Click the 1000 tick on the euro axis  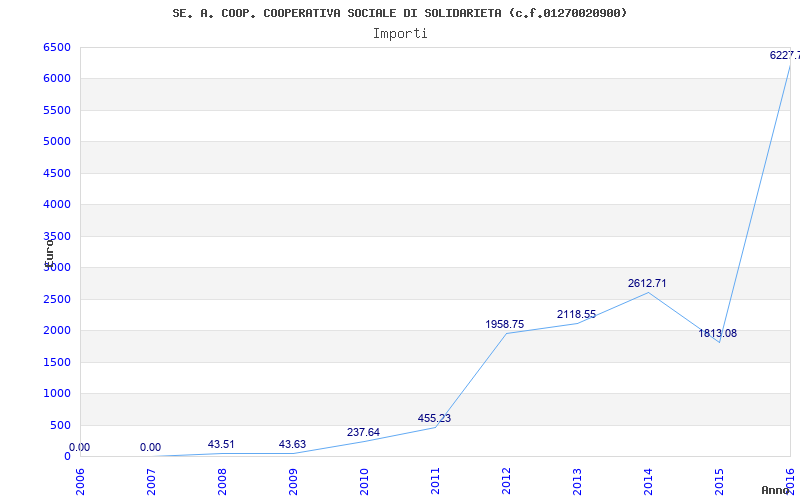pyautogui.click(x=57, y=393)
